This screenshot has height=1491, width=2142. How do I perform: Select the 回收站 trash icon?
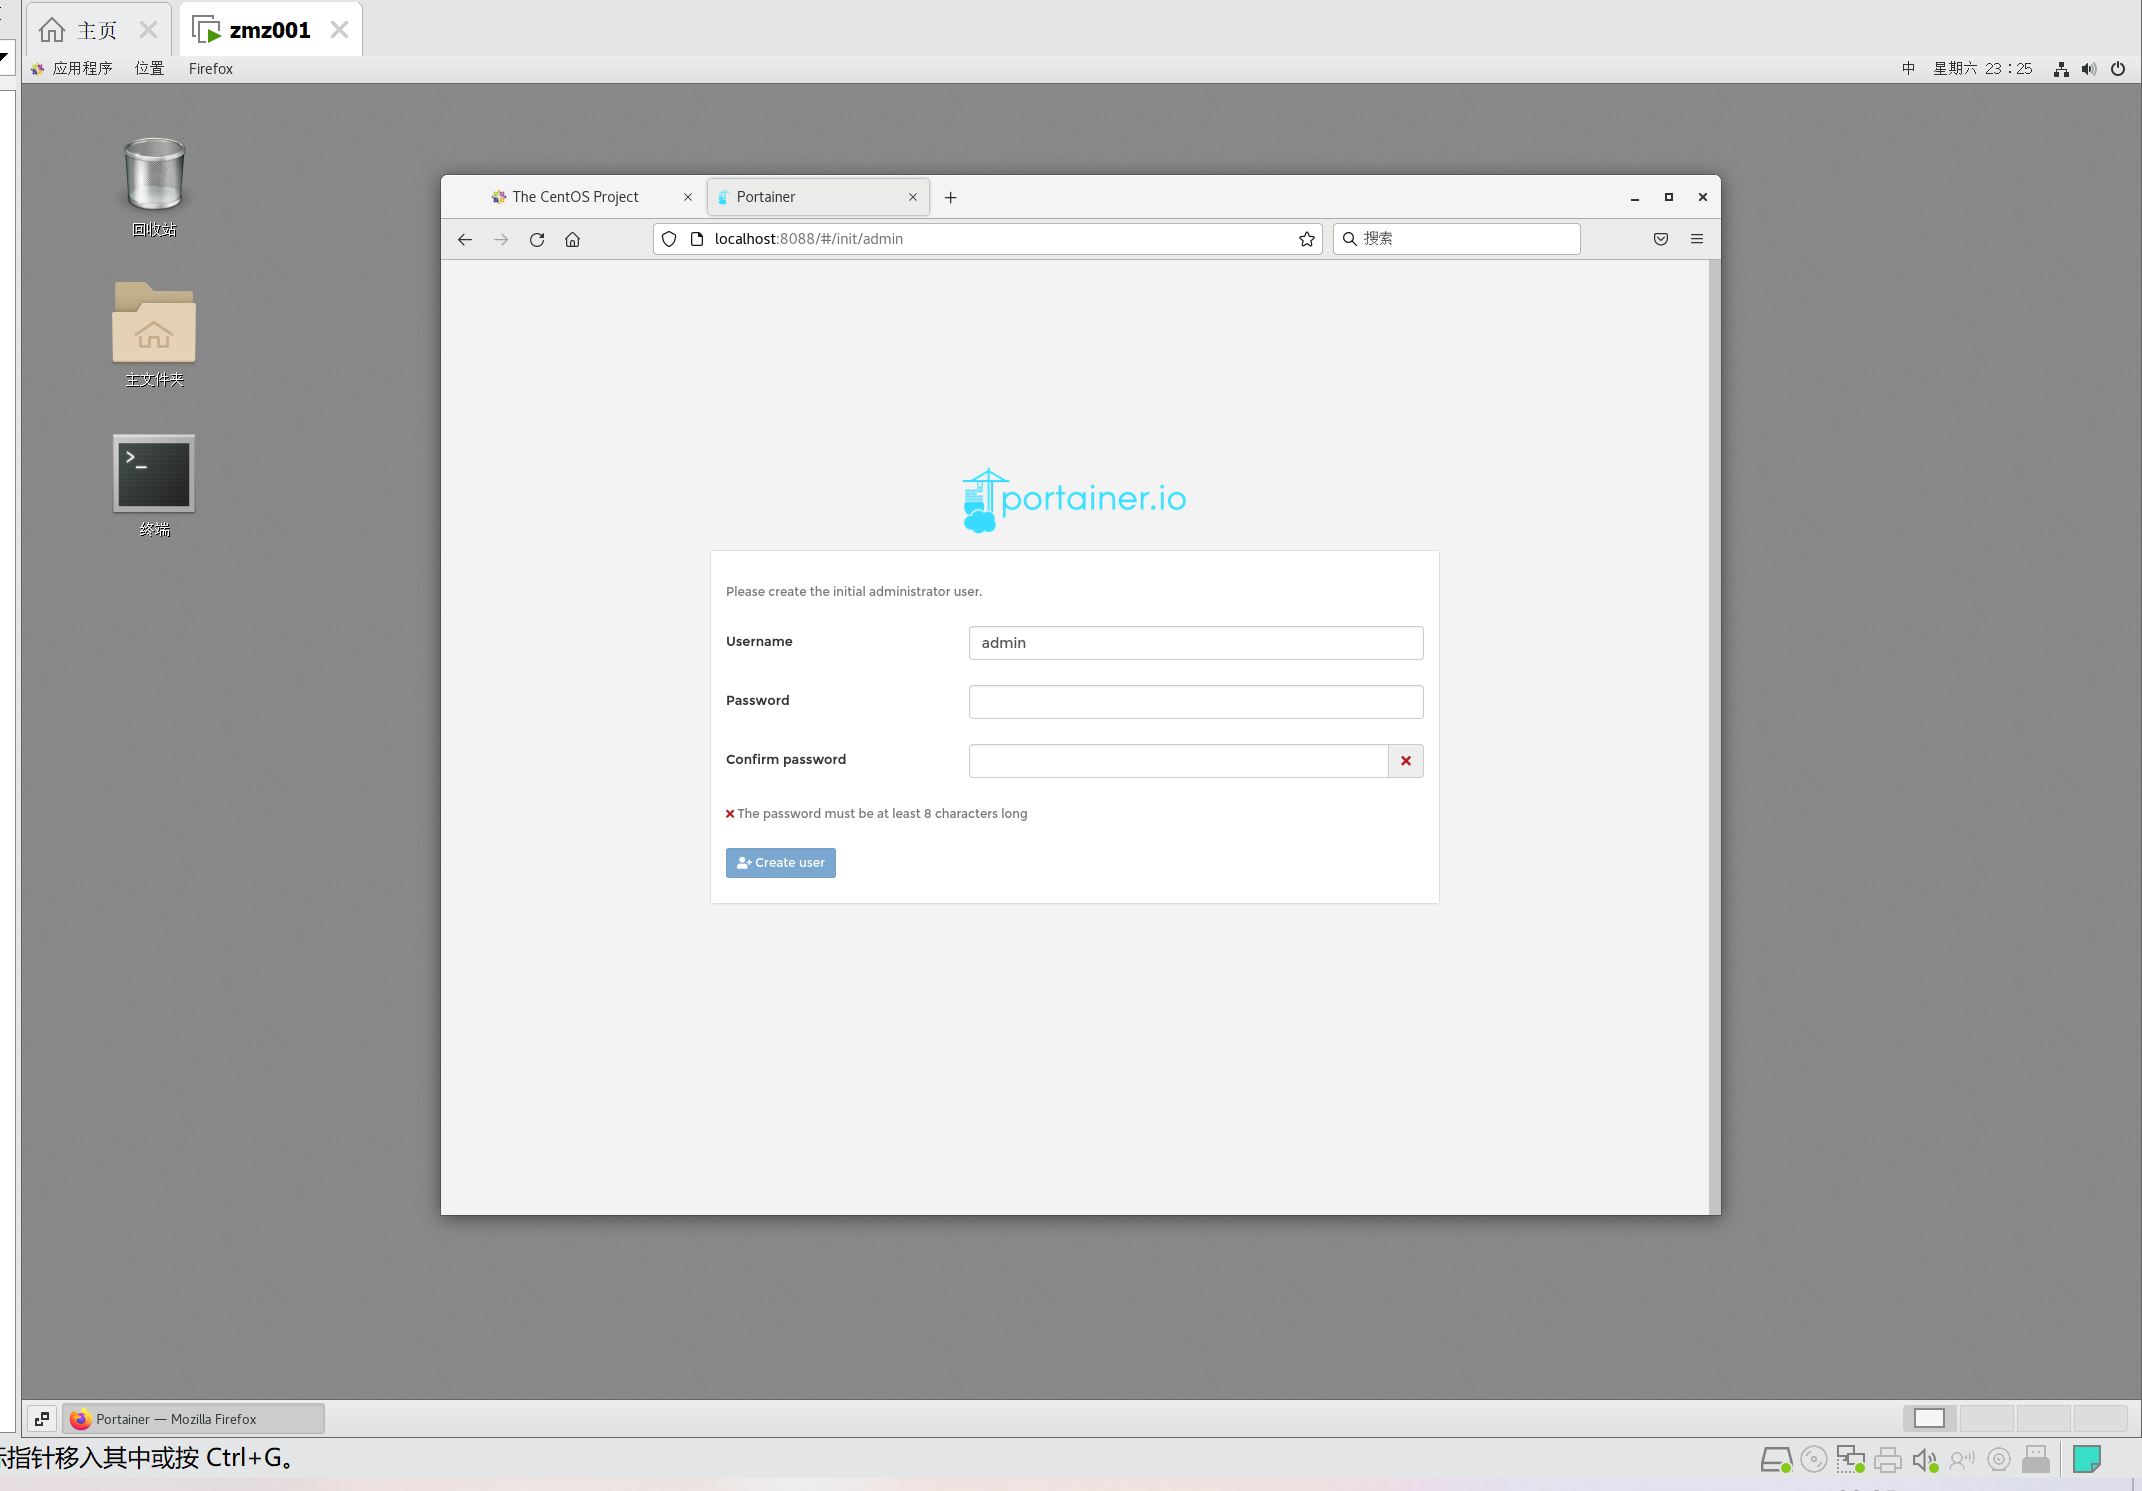click(154, 187)
